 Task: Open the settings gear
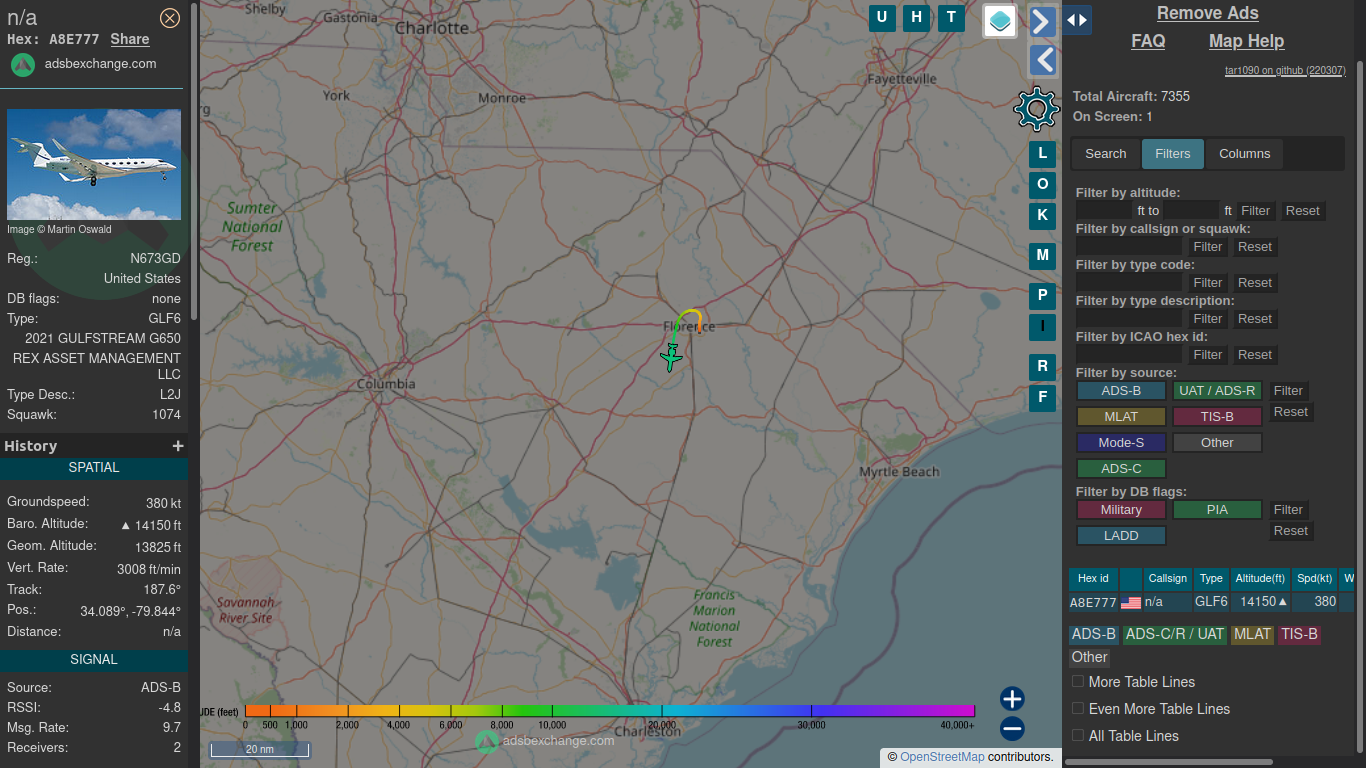tap(1037, 108)
